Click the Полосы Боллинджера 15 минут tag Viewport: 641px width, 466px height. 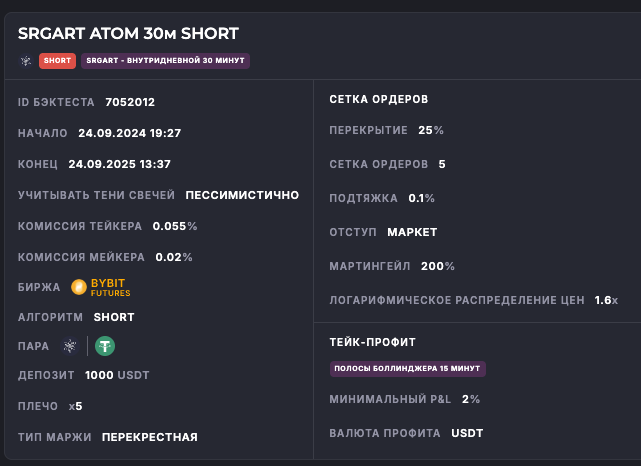[407, 369]
